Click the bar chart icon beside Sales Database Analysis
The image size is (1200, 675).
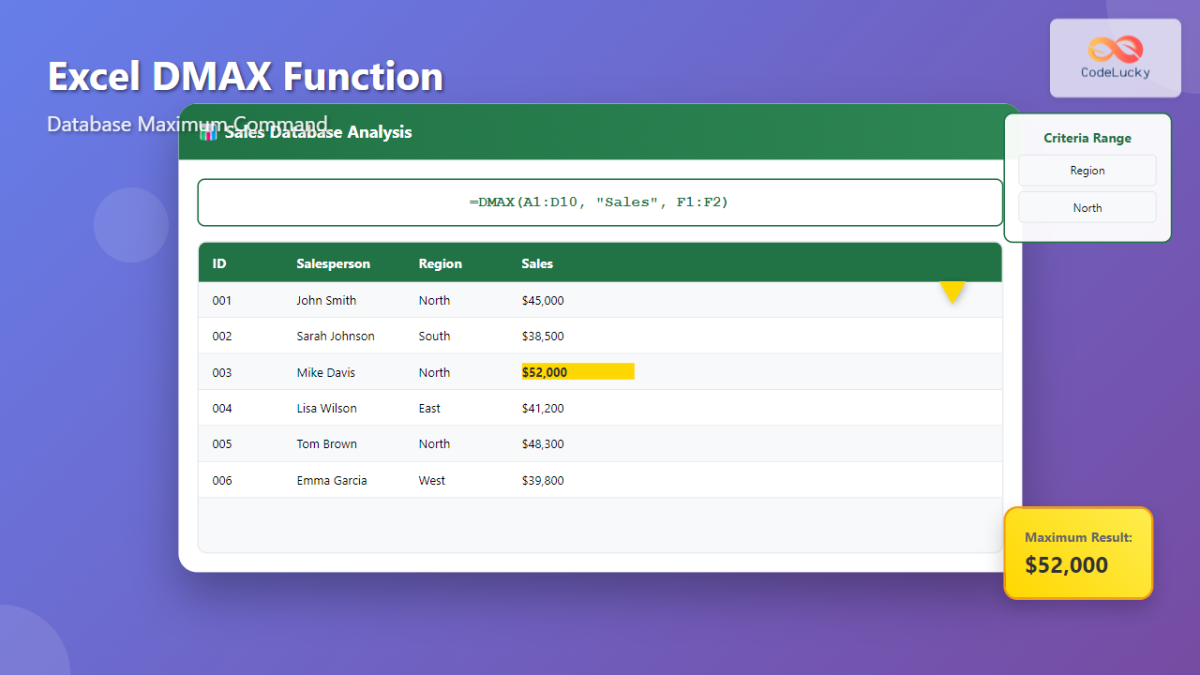[209, 132]
